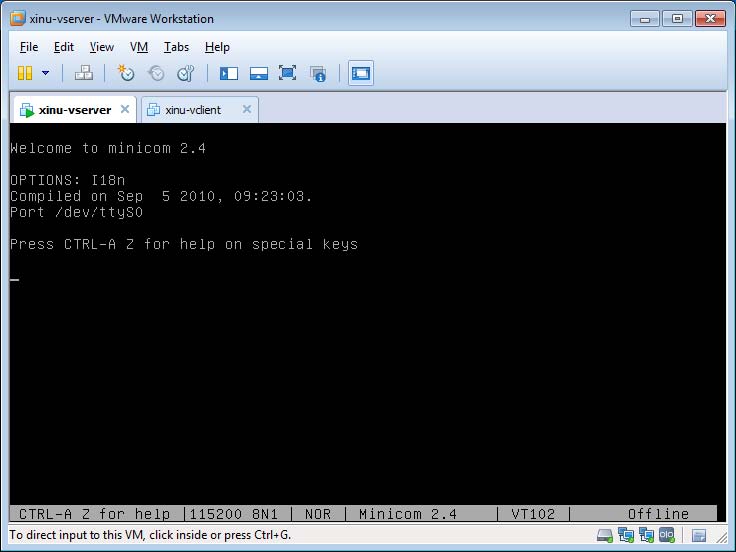Click 'Welcome to minicom 2.4' text line

108,148
